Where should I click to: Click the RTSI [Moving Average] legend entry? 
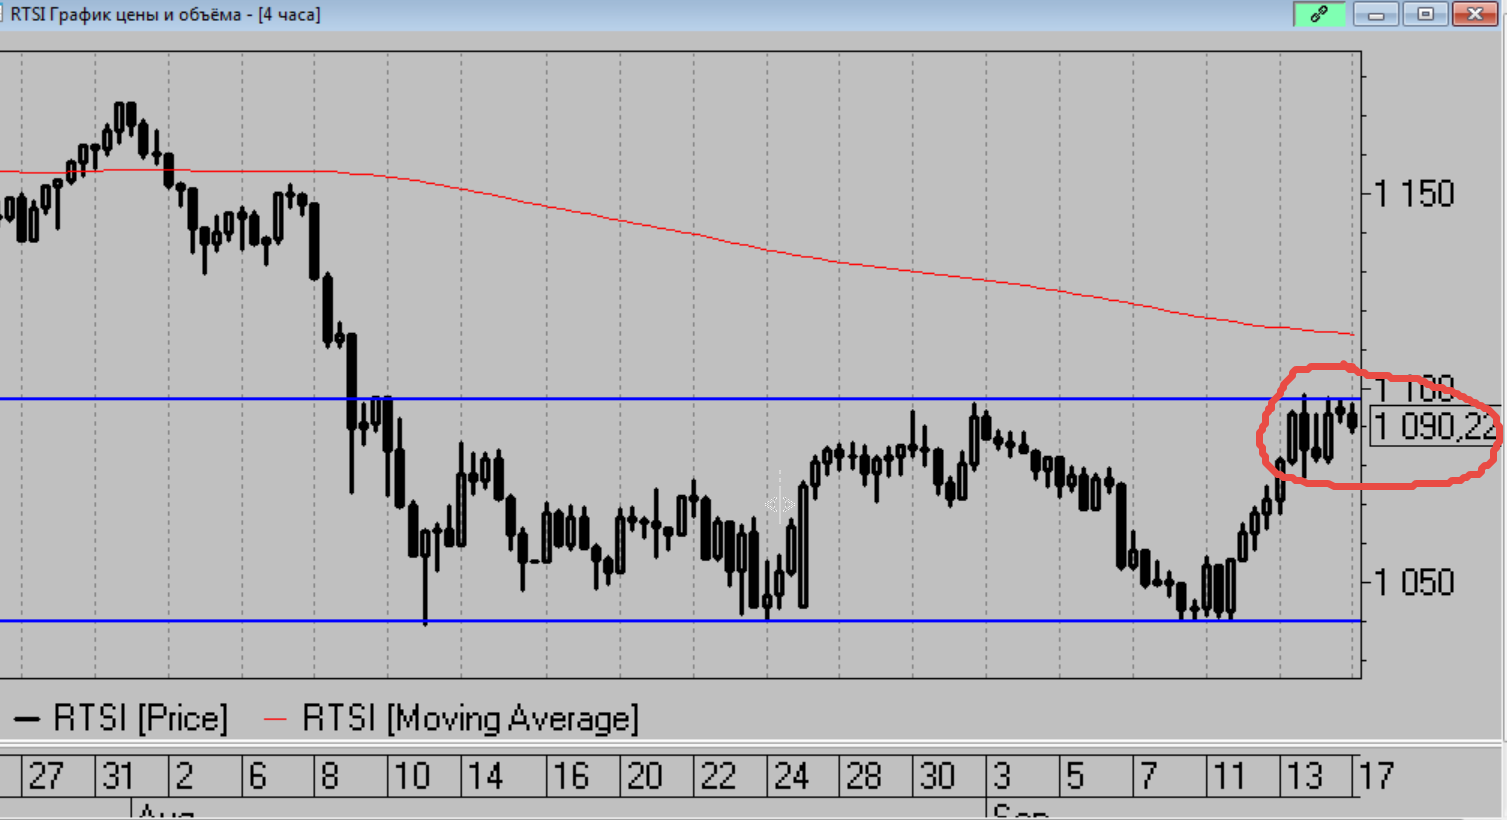coord(470,718)
